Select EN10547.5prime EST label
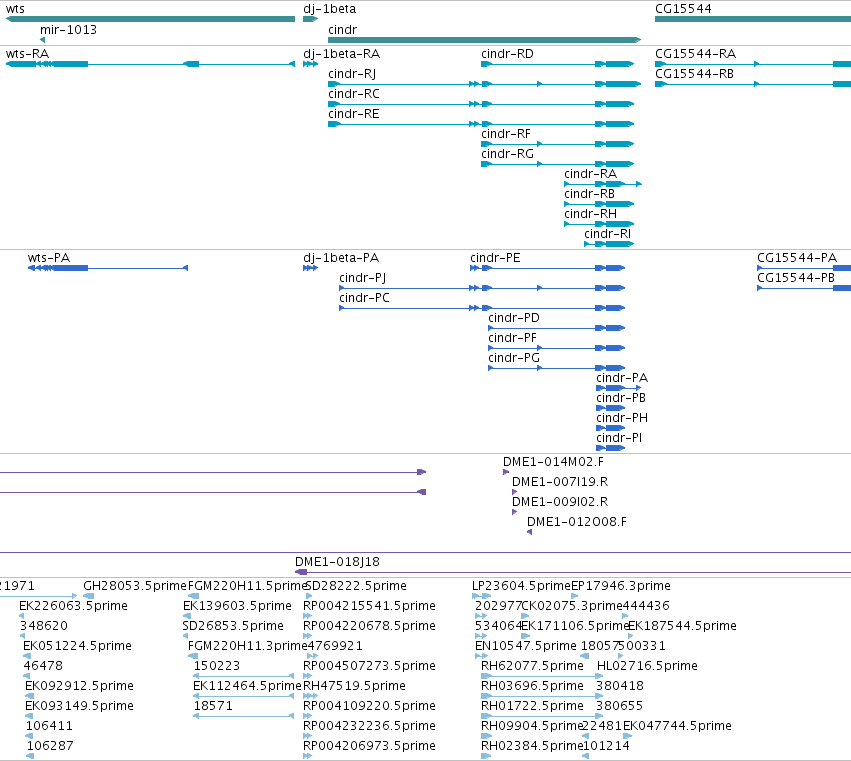851x761 pixels. [x=525, y=646]
